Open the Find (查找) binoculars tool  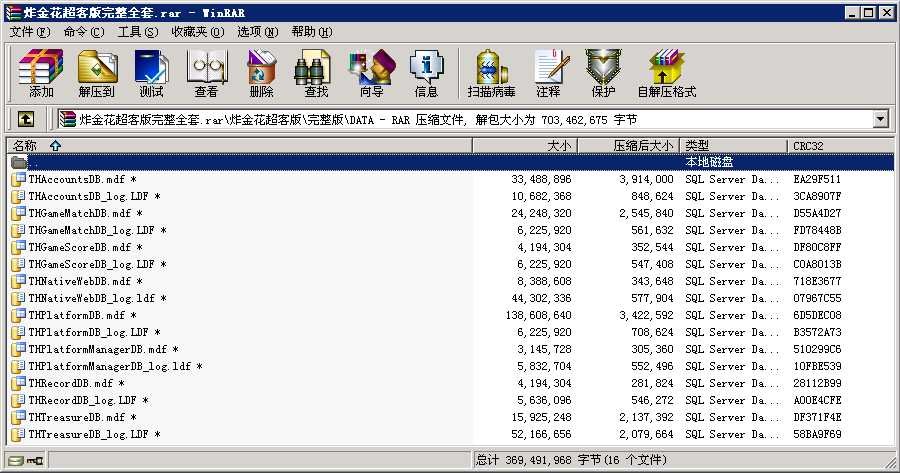(316, 73)
